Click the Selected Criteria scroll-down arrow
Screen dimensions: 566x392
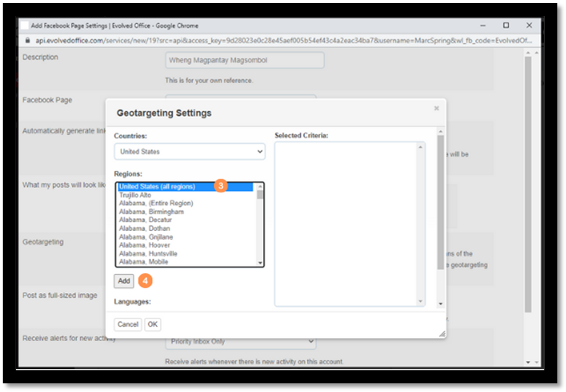pyautogui.click(x=420, y=301)
